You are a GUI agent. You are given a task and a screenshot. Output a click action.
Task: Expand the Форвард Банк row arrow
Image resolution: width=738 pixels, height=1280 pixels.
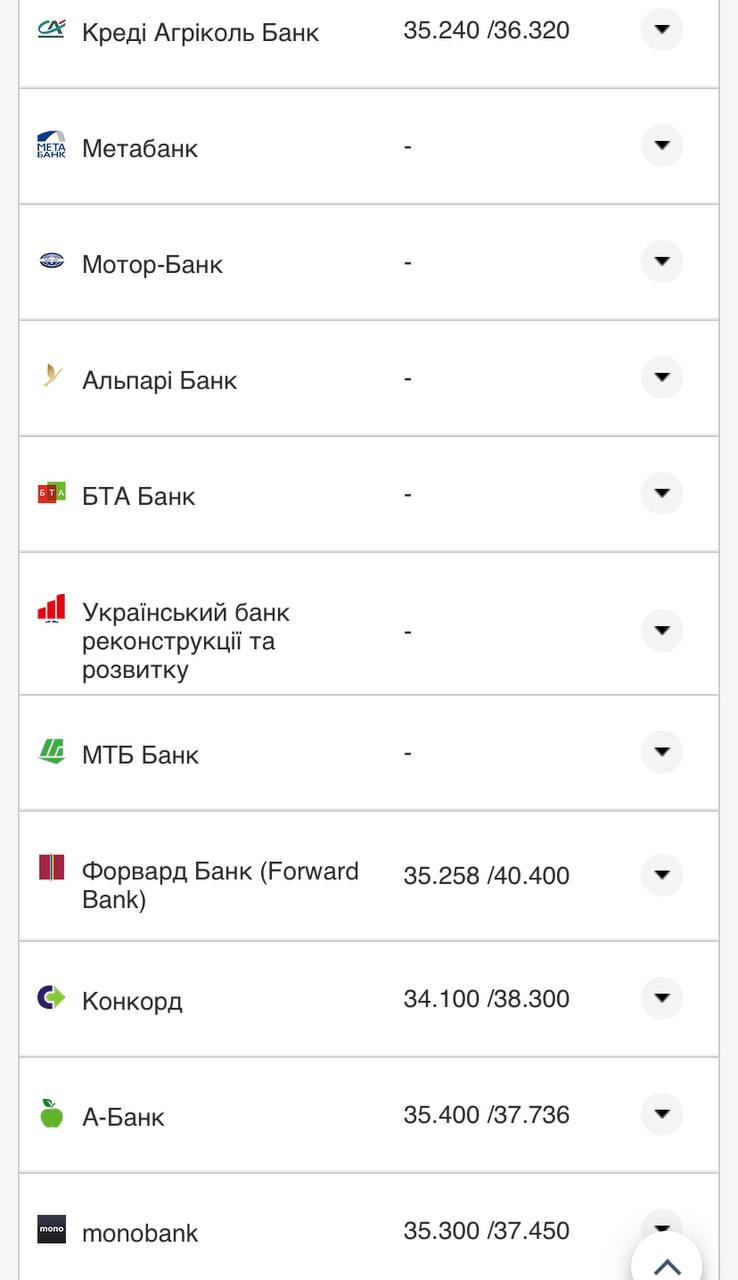click(661, 875)
